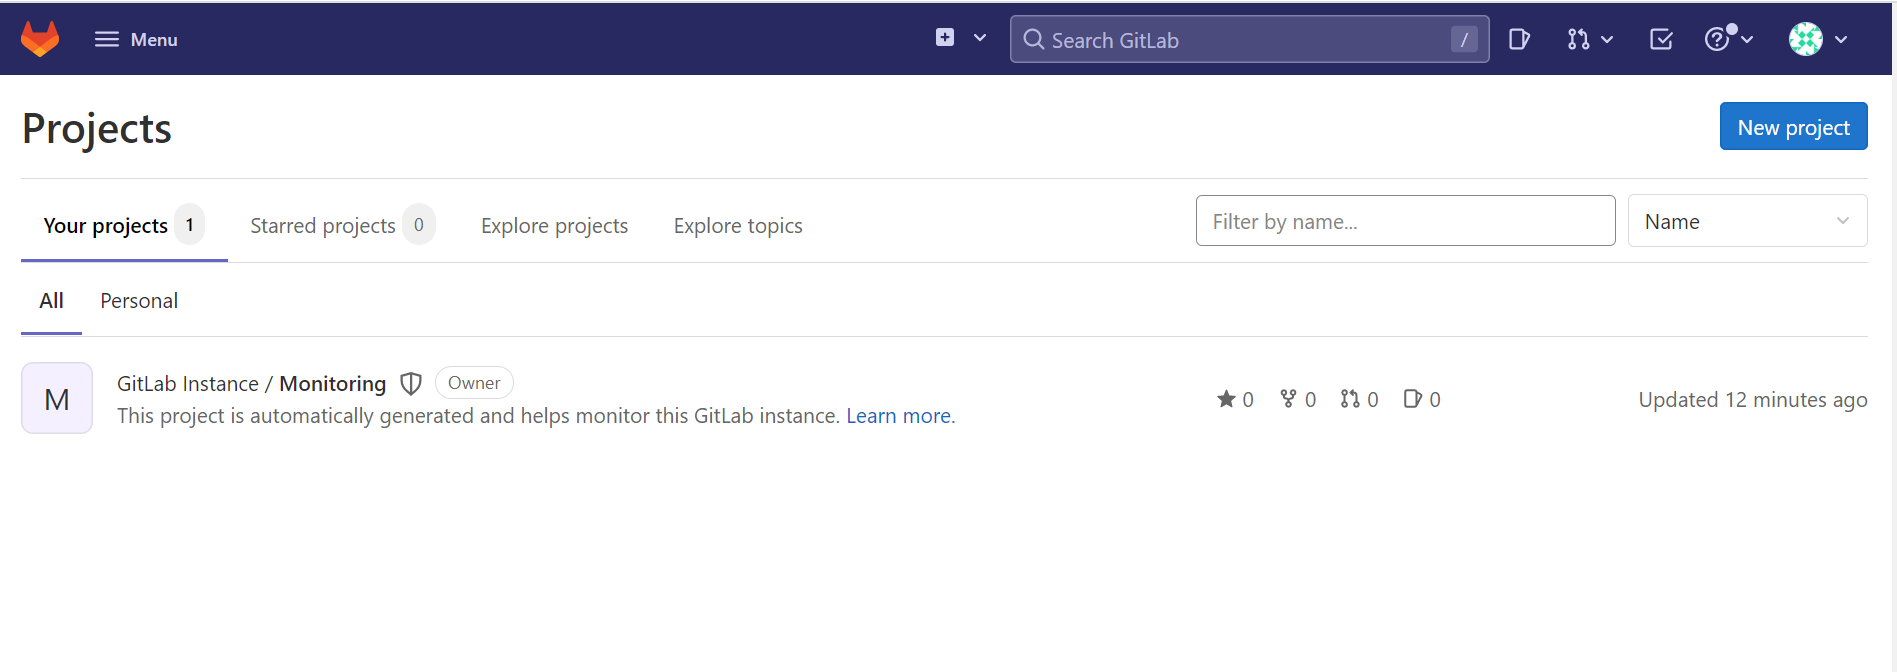Click the Learn more link

tap(898, 416)
